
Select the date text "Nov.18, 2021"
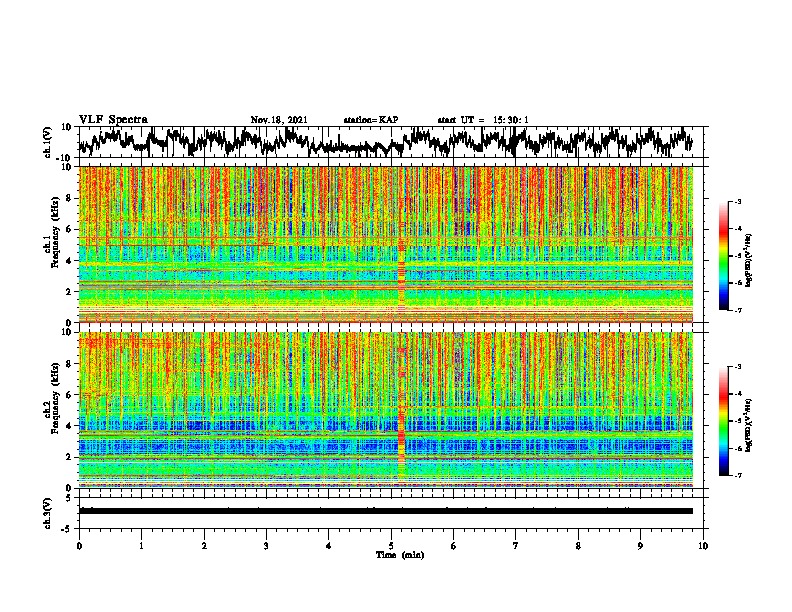[x=279, y=120]
